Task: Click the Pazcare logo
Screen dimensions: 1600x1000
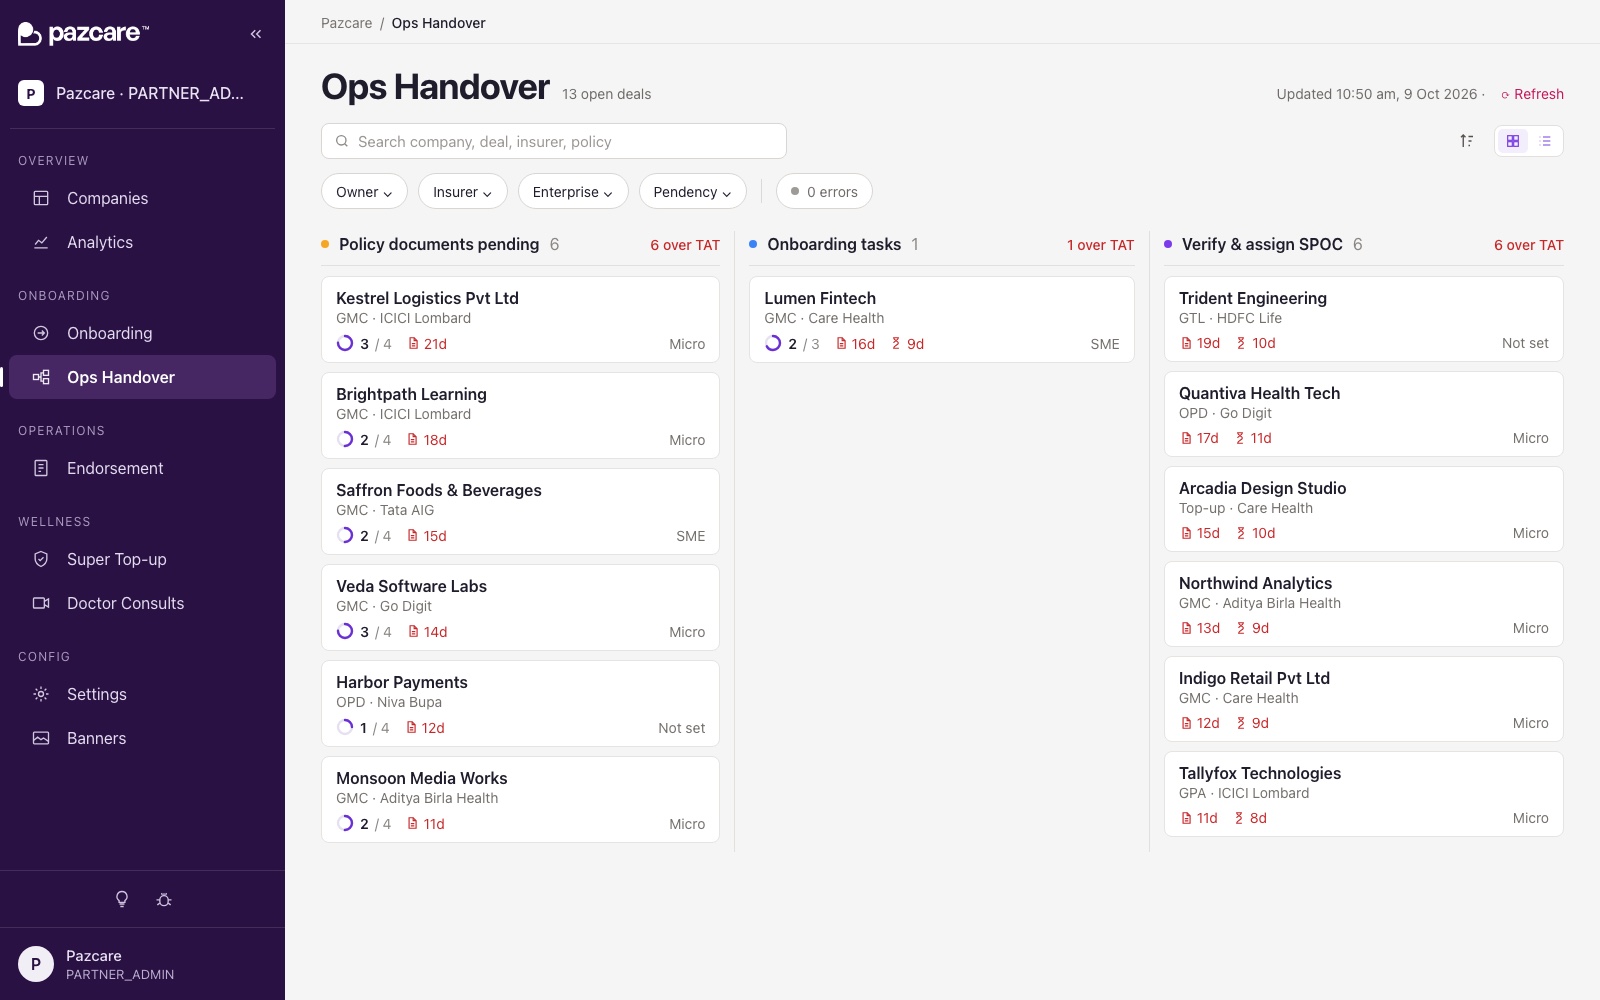Action: tap(83, 34)
